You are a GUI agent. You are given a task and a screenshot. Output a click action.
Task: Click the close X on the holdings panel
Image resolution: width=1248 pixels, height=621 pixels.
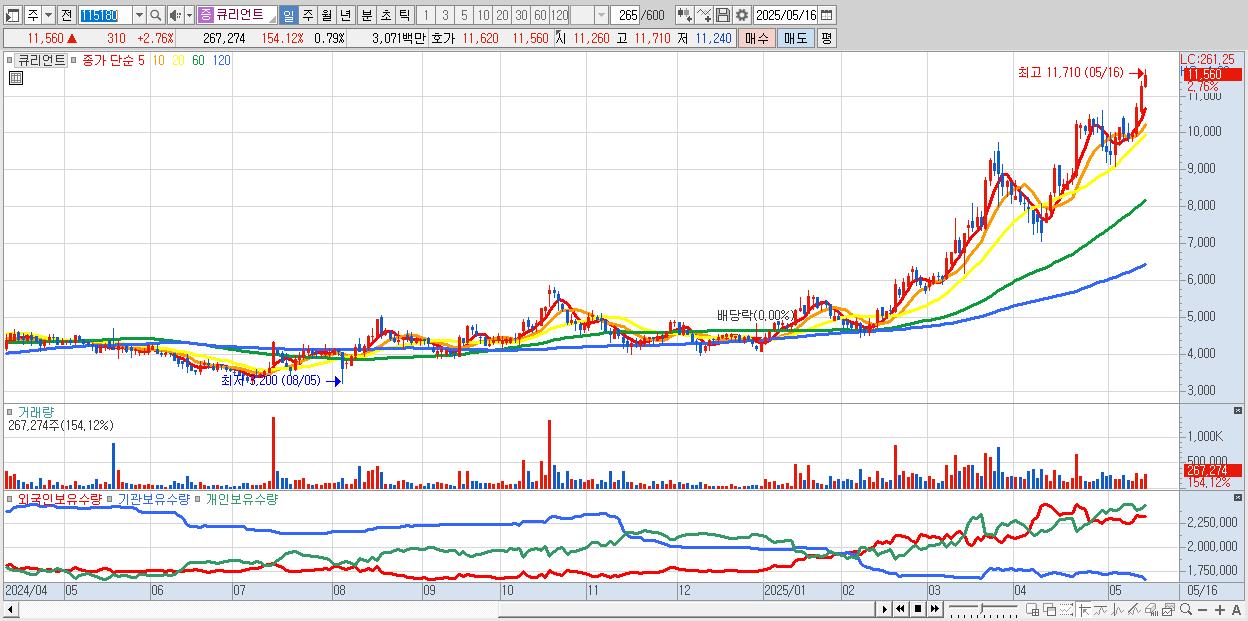pyautogui.click(x=1238, y=498)
